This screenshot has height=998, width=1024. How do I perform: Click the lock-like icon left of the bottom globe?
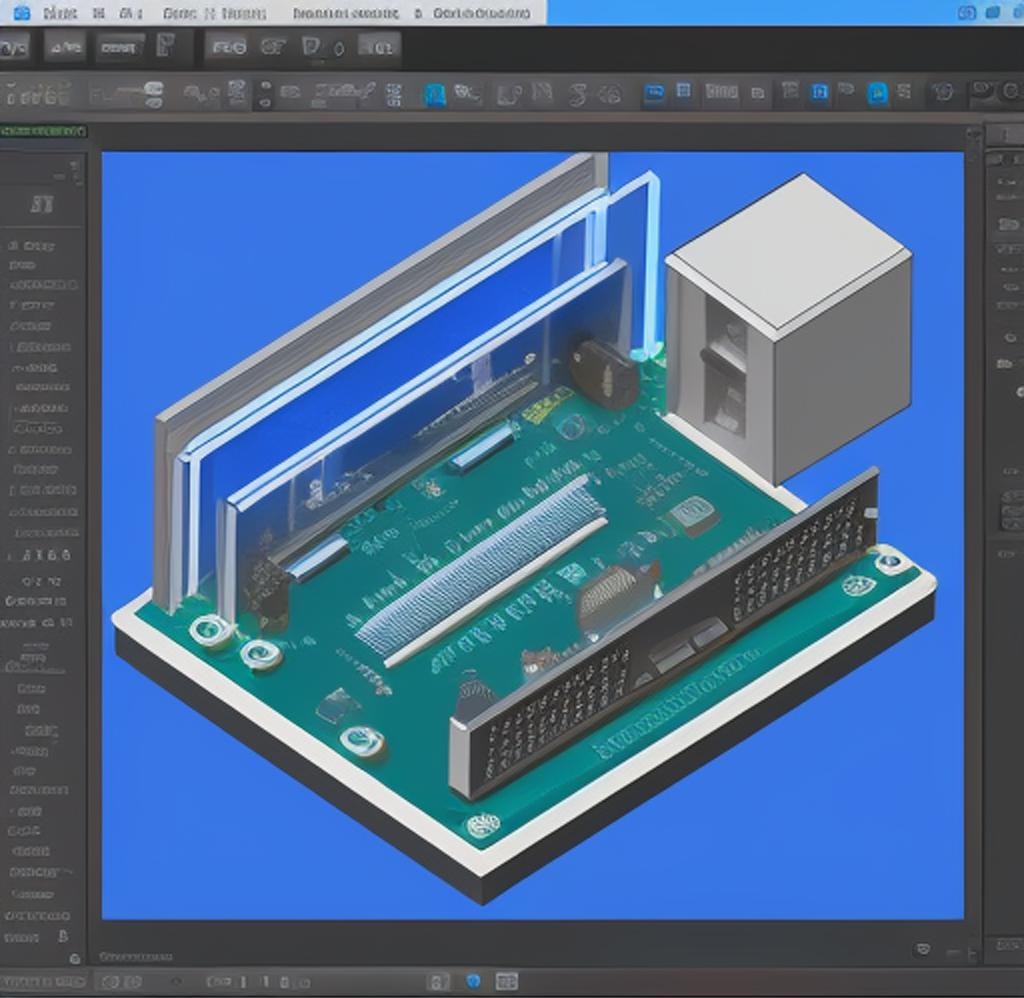coord(438,981)
